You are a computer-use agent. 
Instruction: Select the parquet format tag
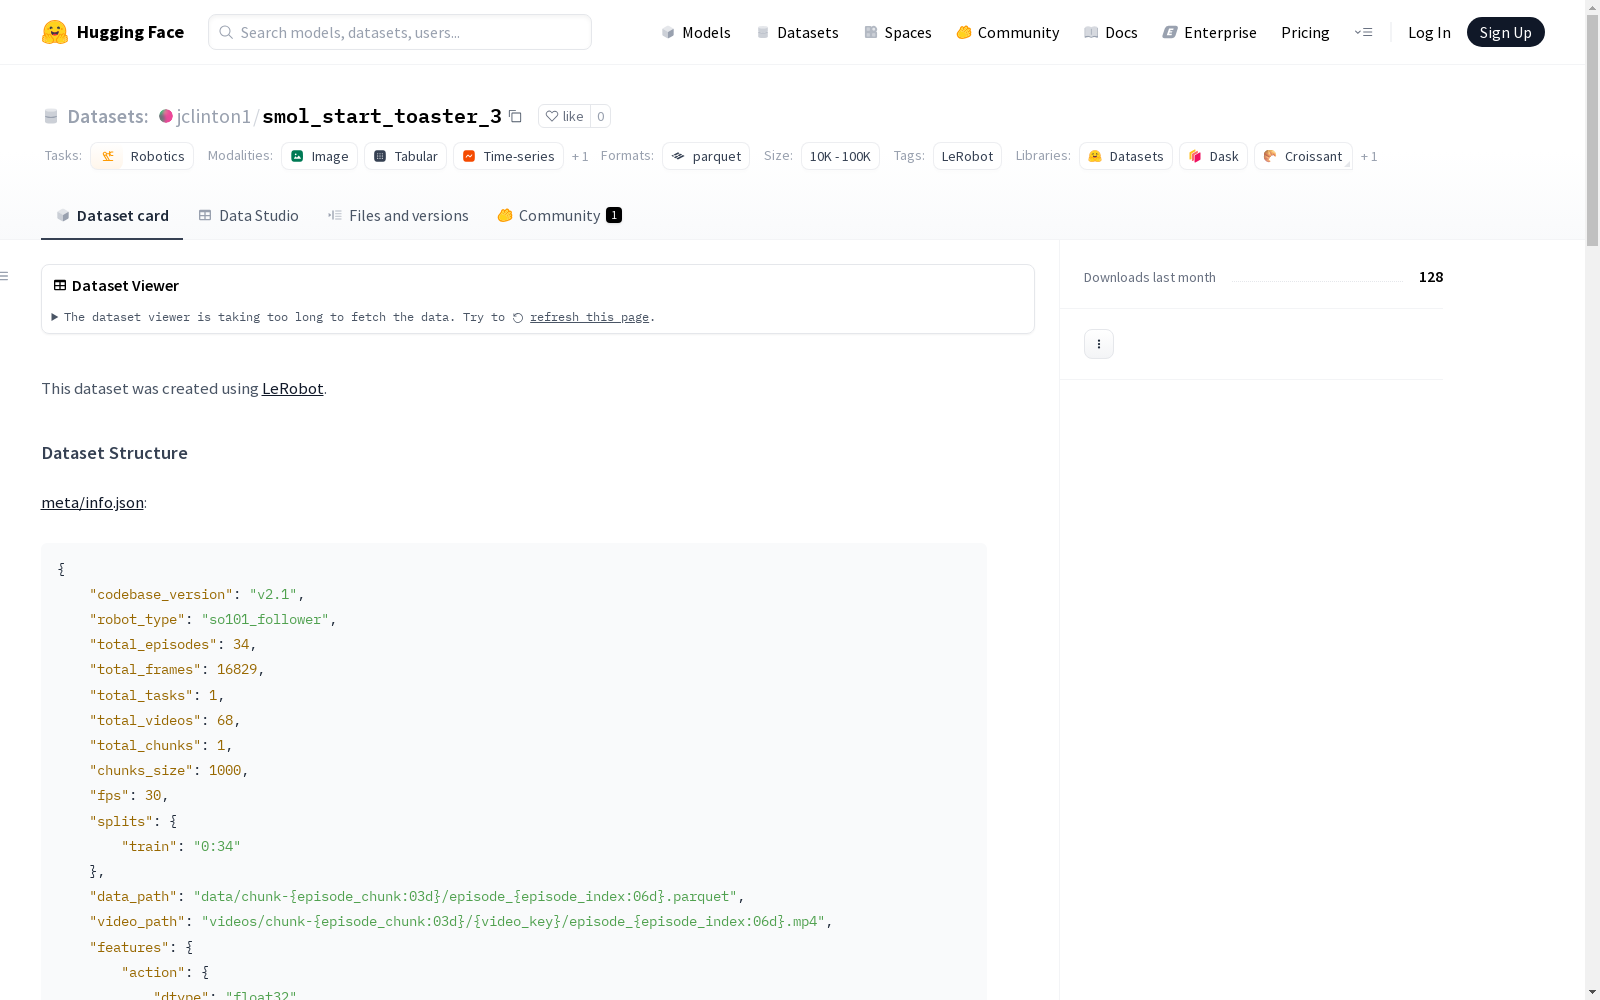coord(706,156)
